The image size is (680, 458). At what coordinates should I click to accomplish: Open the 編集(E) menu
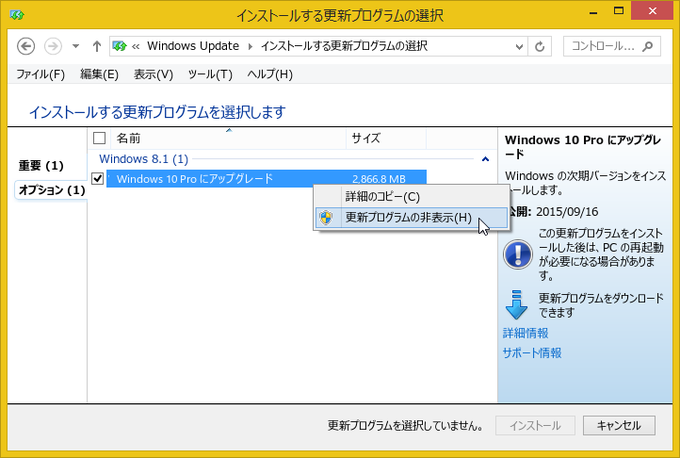(99, 74)
